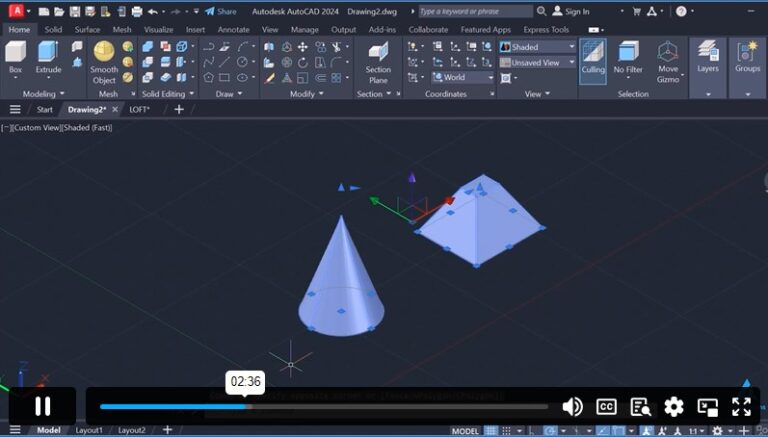Open the Help question mark icon
Viewport: 768px width, 437px height.
pos(681,11)
